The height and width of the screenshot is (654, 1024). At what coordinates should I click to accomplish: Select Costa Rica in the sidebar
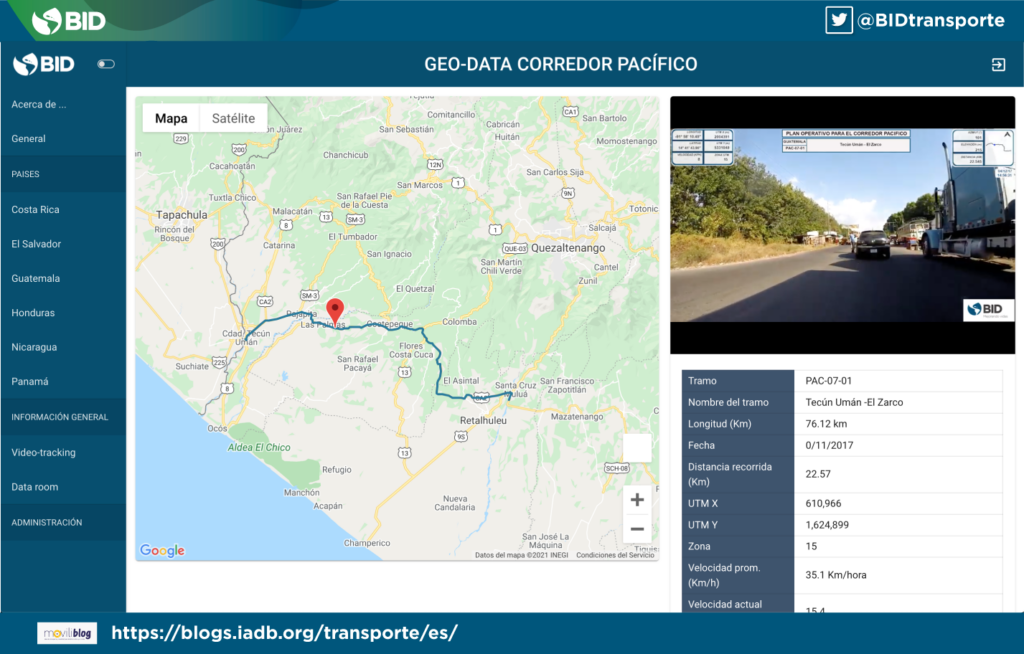36,209
